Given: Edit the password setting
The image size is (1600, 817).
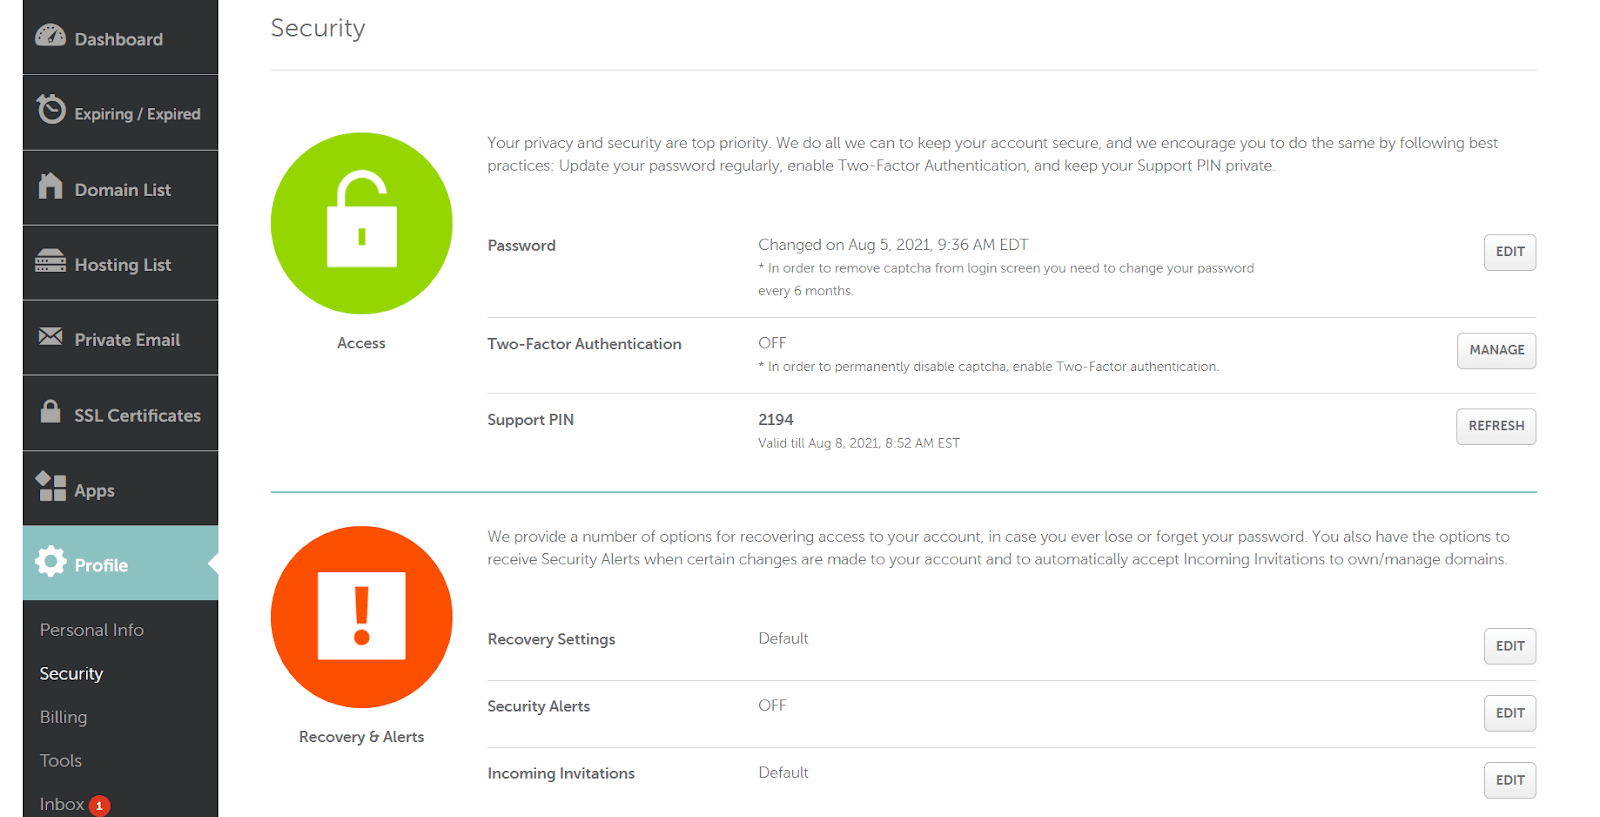Looking at the screenshot, I should [x=1509, y=252].
